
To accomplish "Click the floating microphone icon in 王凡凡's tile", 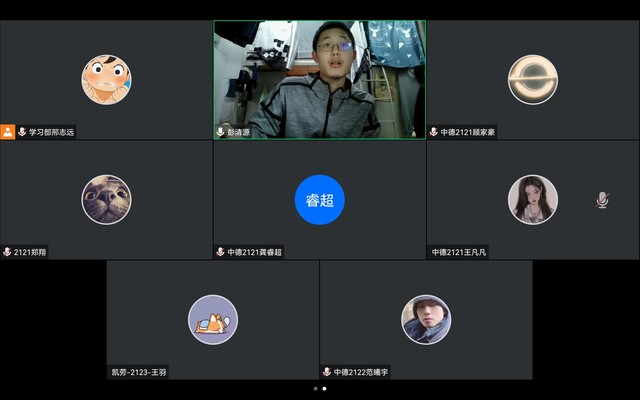I will 602,200.
